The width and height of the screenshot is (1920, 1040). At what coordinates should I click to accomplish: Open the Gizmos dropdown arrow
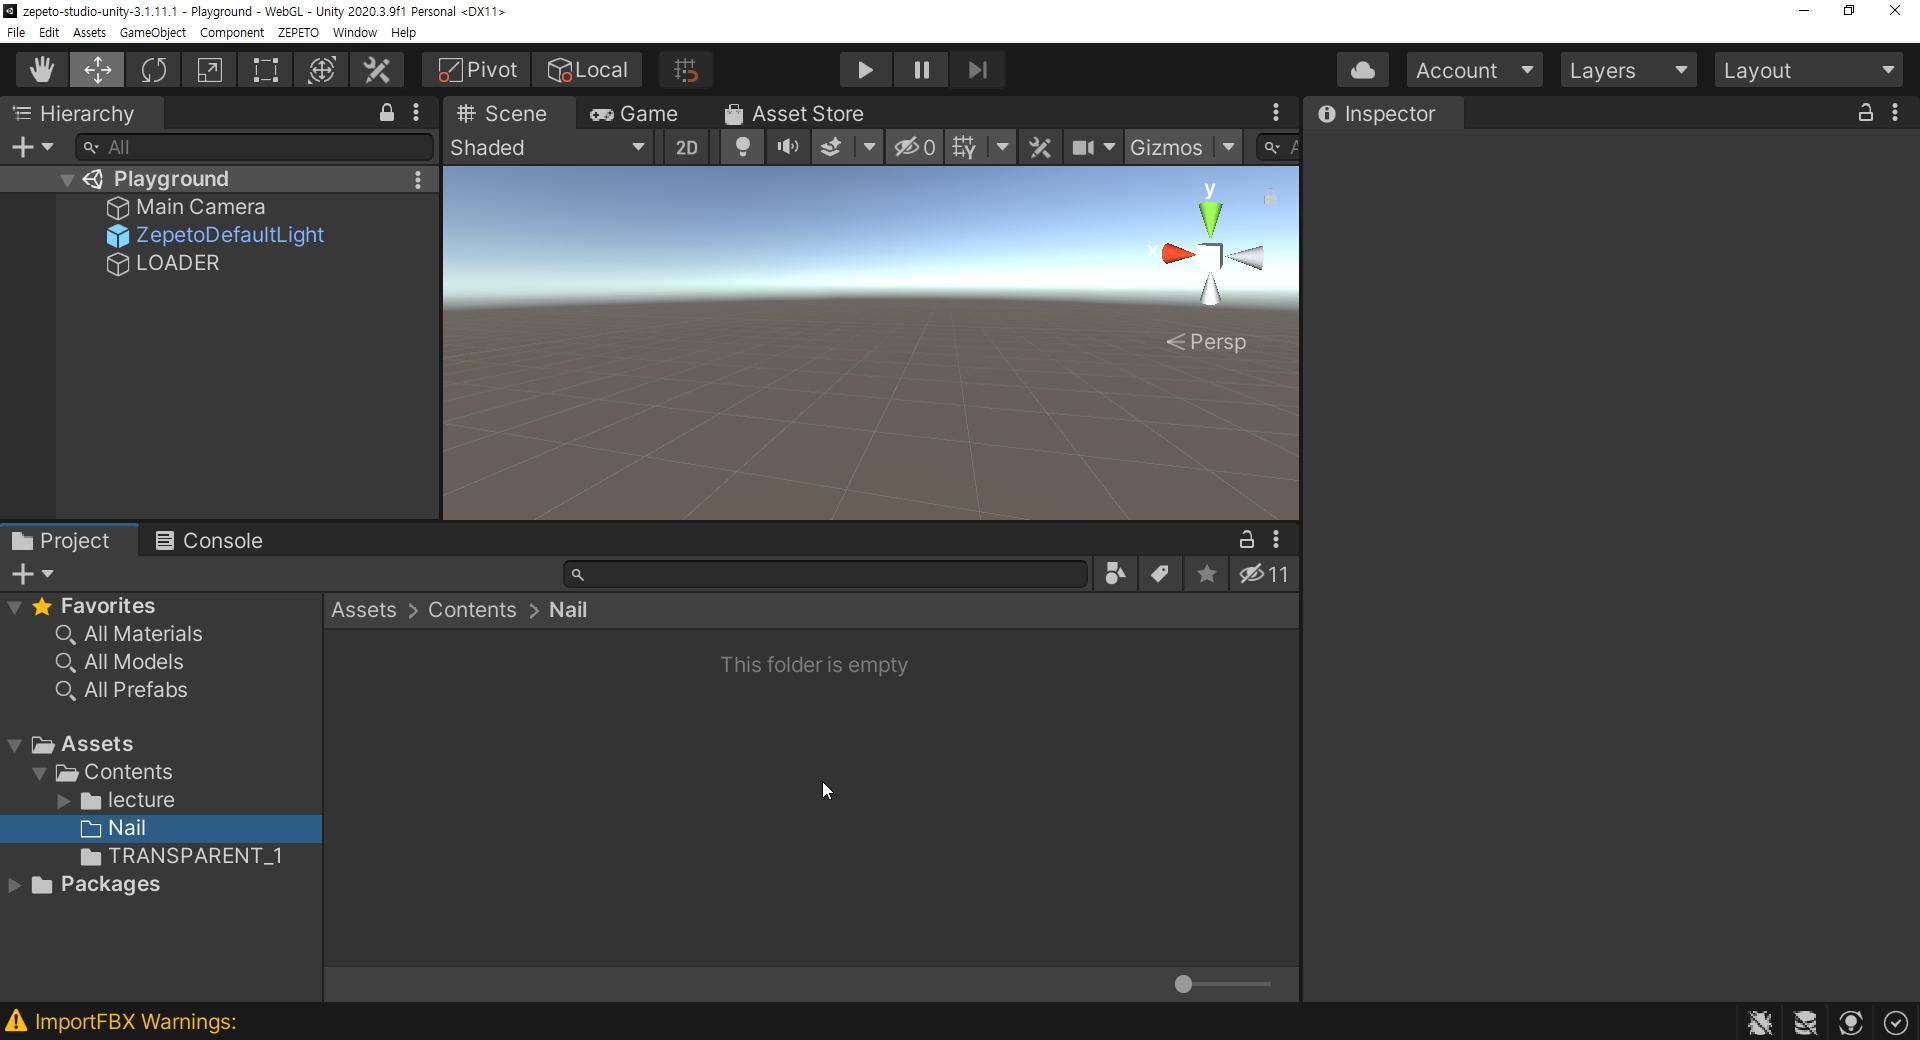point(1228,147)
